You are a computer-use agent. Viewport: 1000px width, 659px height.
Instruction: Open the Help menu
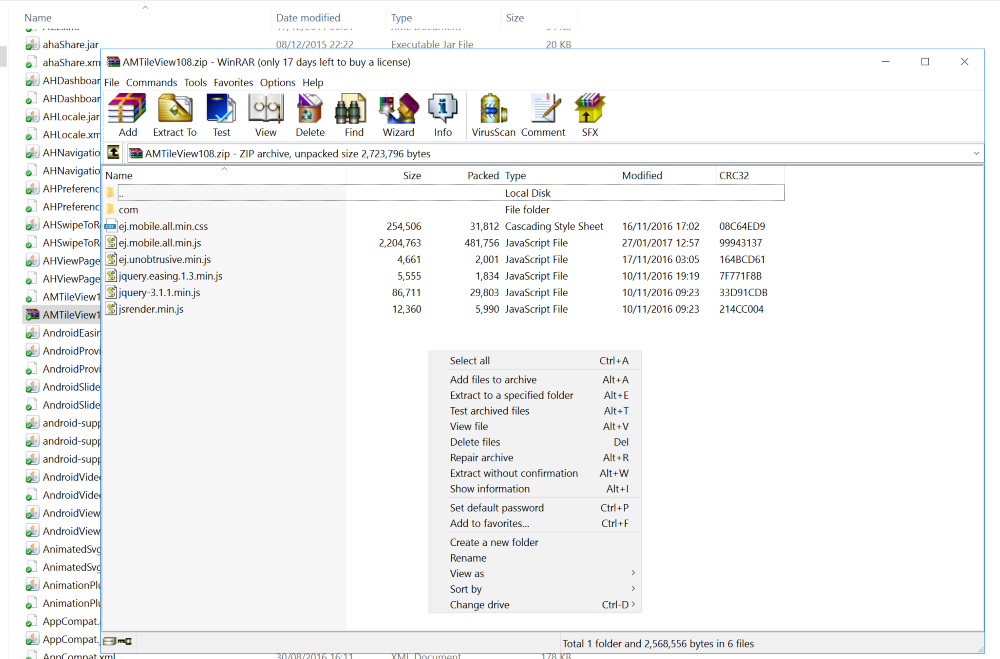point(312,82)
